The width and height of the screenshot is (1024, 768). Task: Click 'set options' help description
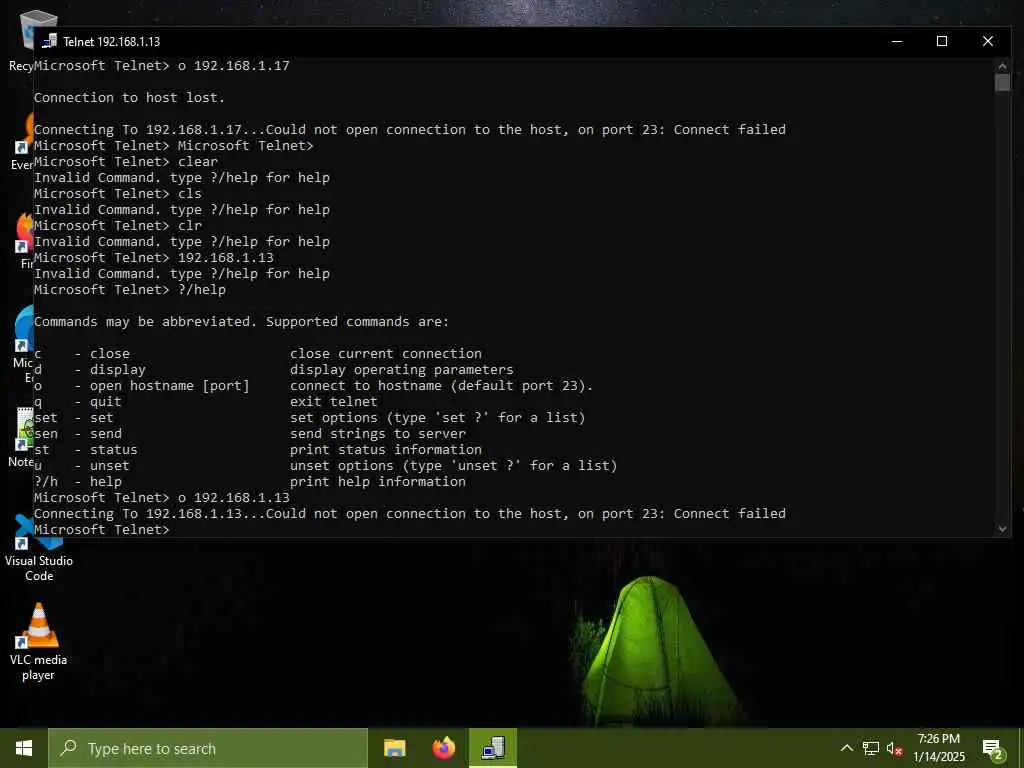click(x=438, y=417)
